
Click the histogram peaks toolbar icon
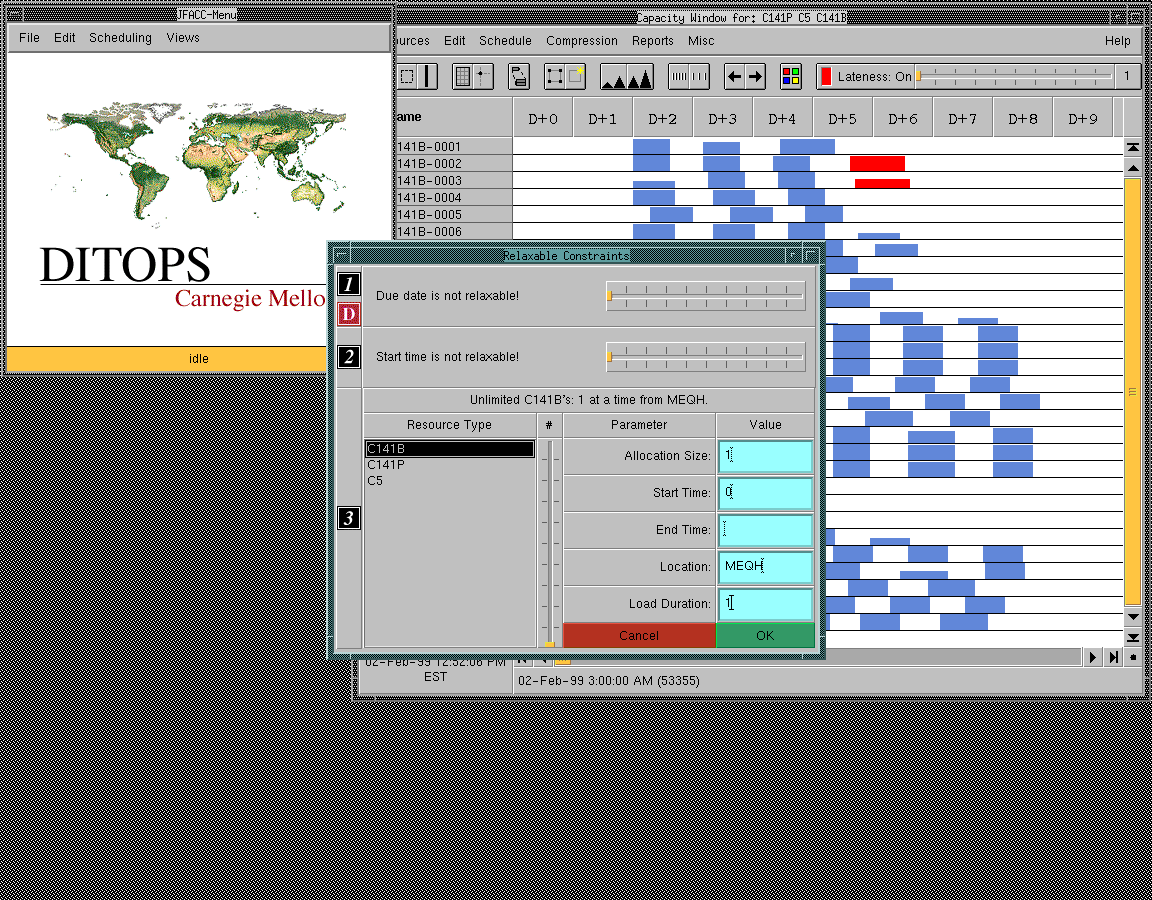point(627,77)
